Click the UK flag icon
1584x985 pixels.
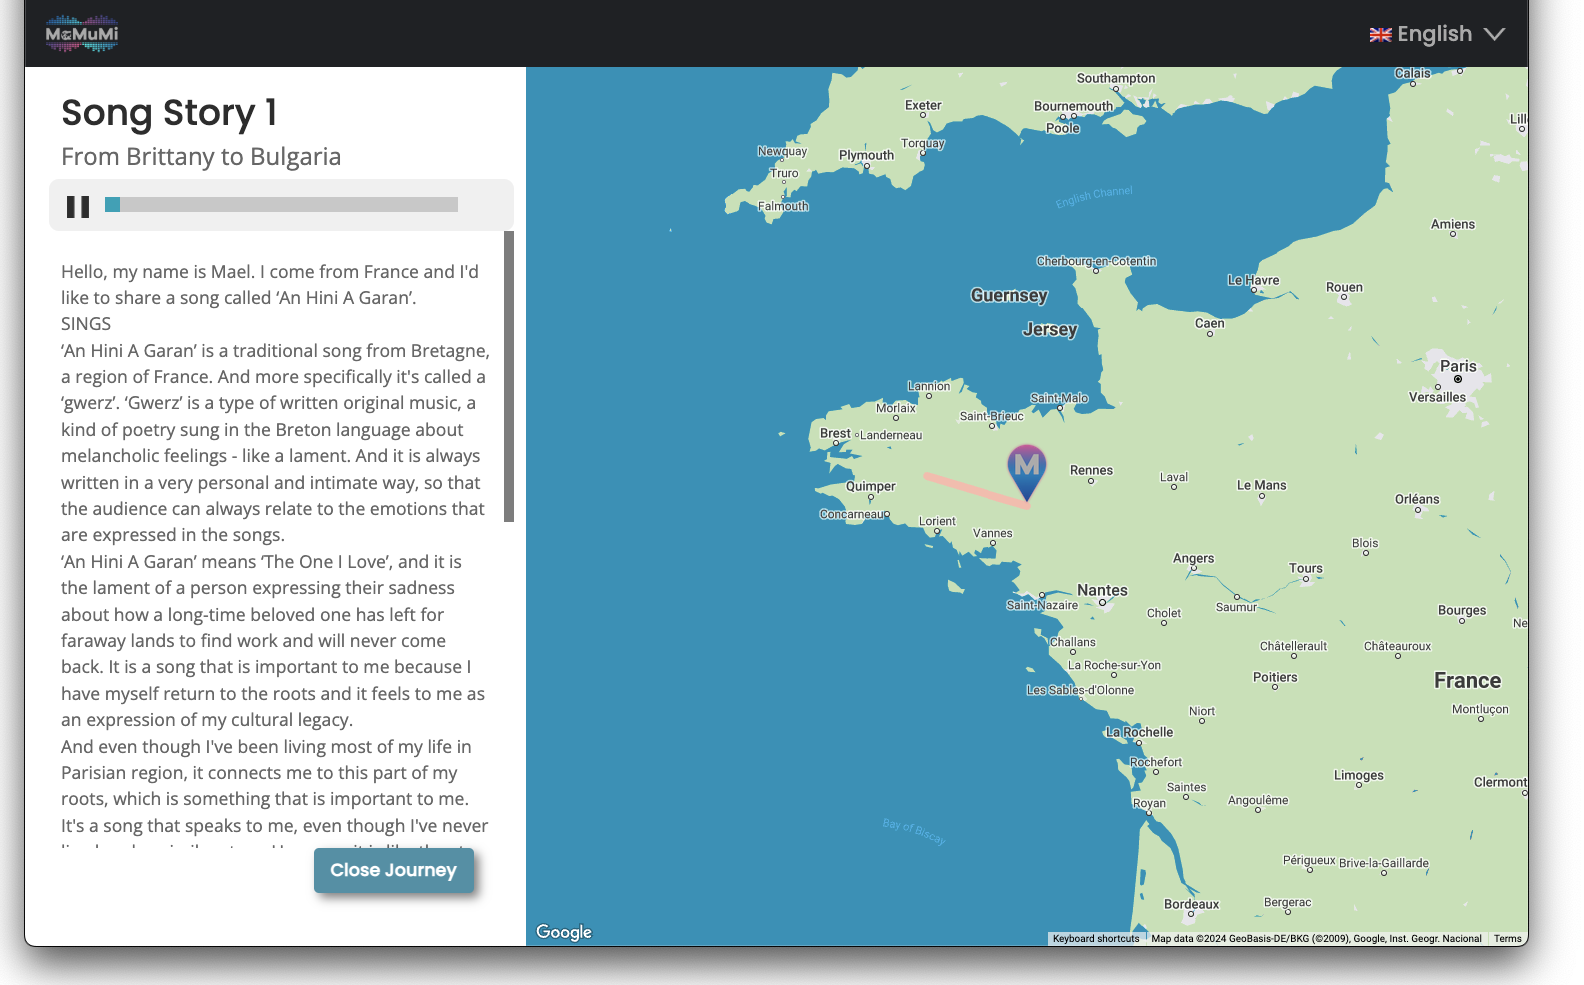click(1380, 35)
